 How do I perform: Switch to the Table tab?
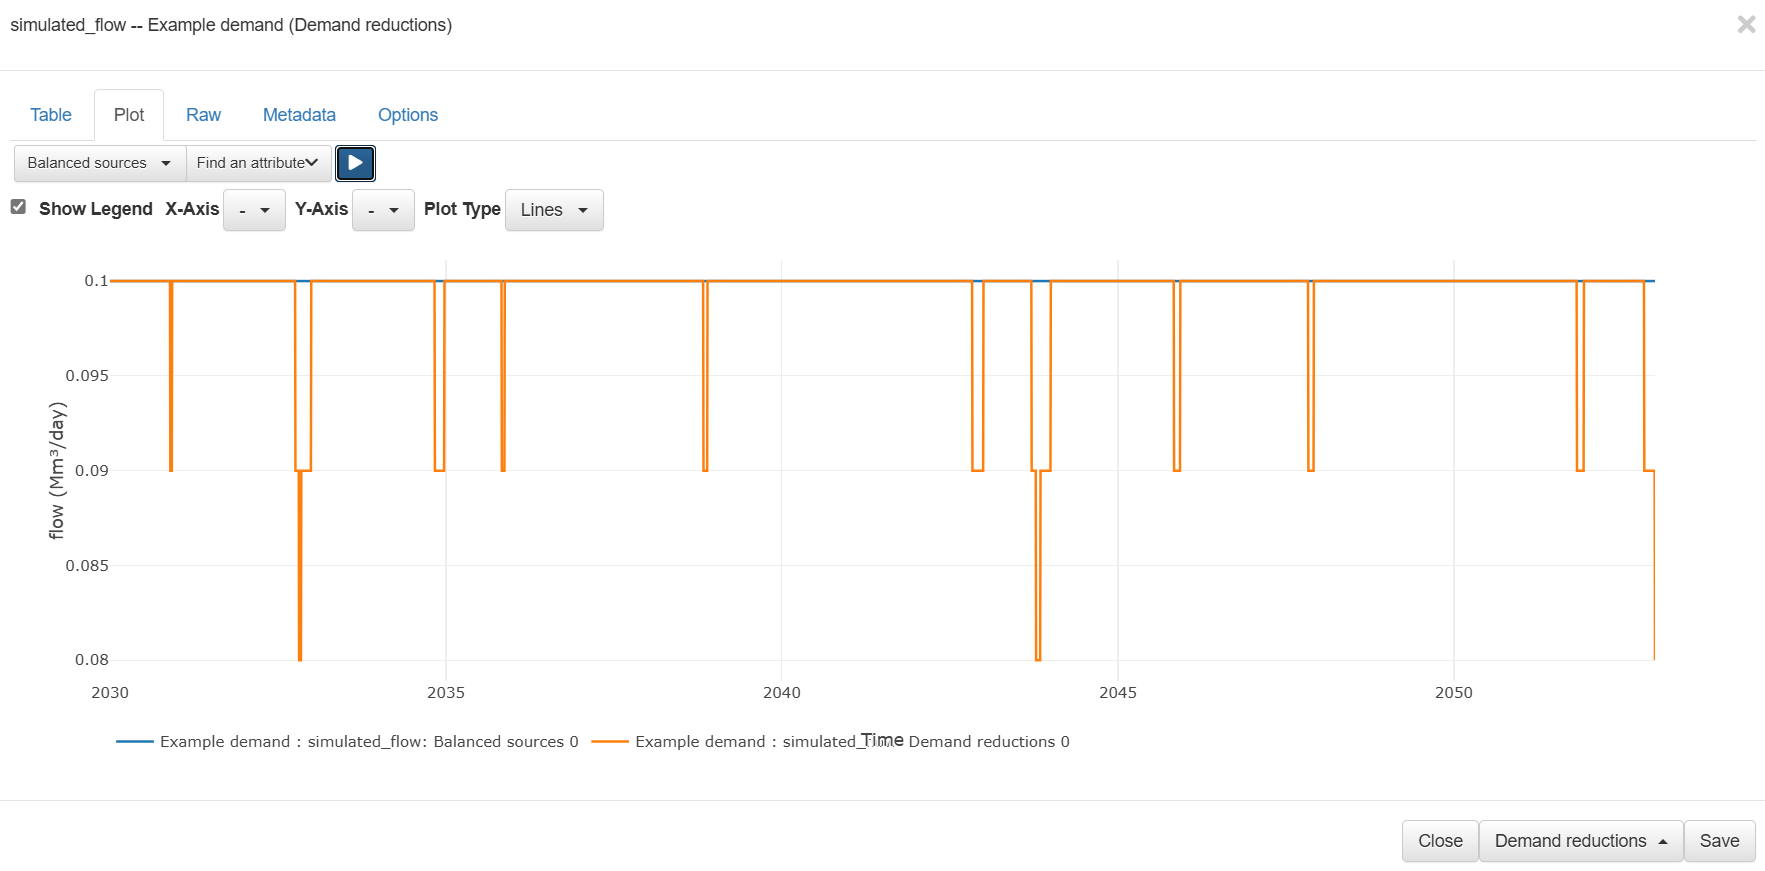(51, 115)
